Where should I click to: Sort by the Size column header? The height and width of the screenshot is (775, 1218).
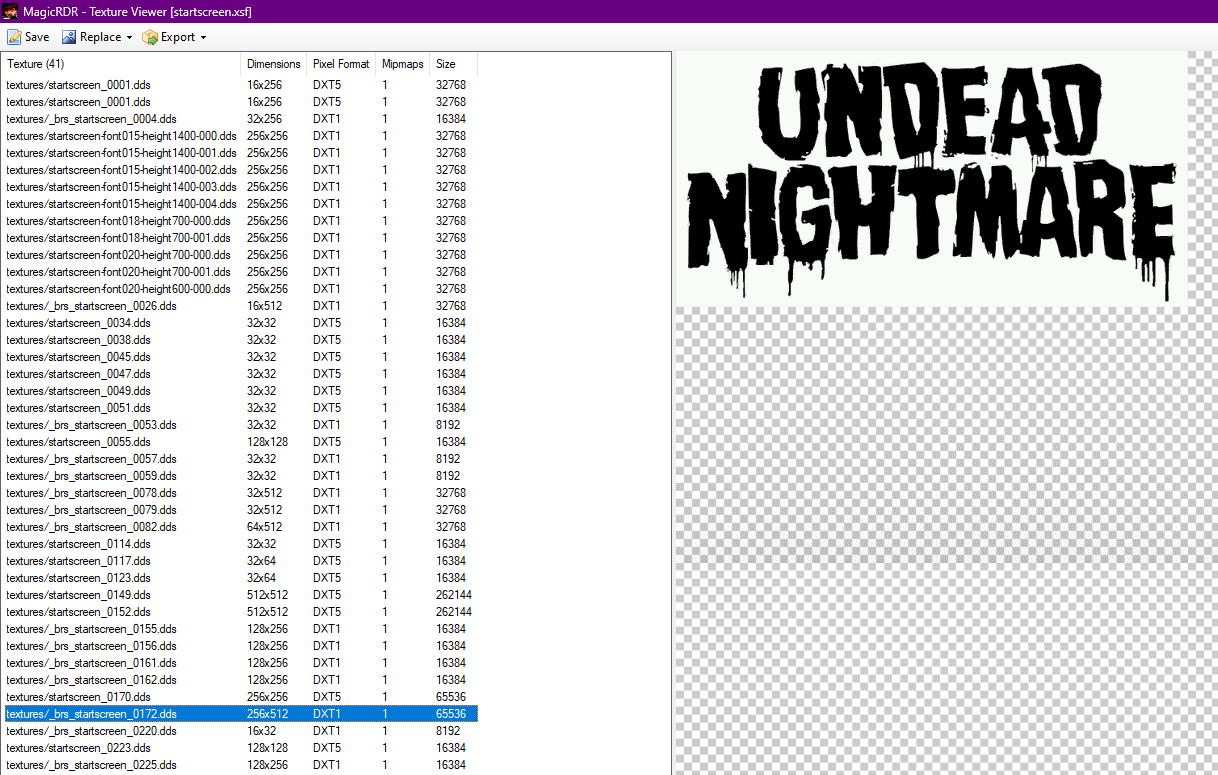(454, 64)
